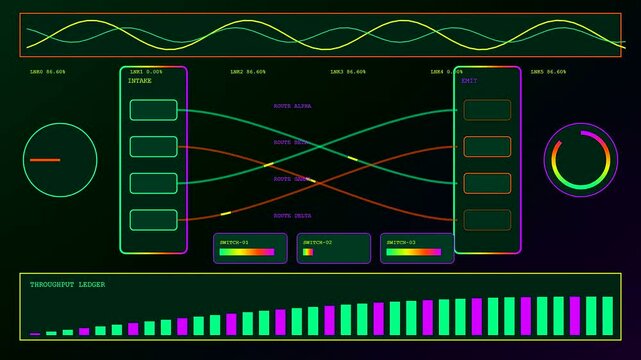Select the top EMIT port slot
The image size is (641, 360).
pyautogui.click(x=487, y=110)
